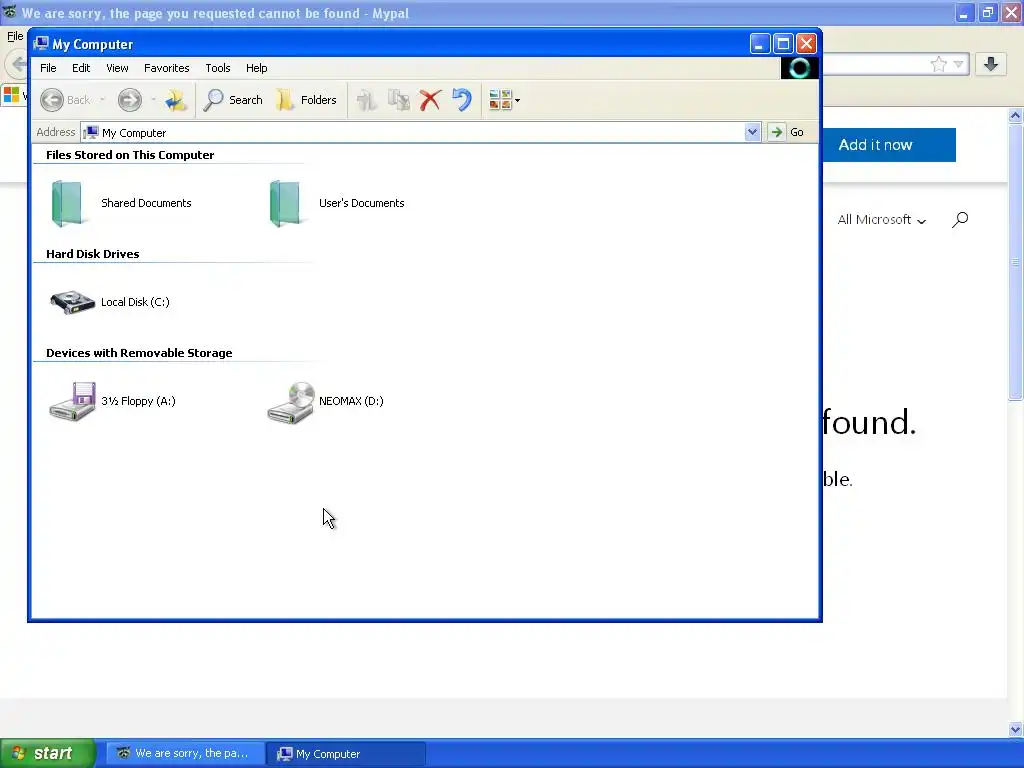Open the Mypal downloads arrow button
Screen dimensions: 1024x768
(x=991, y=64)
